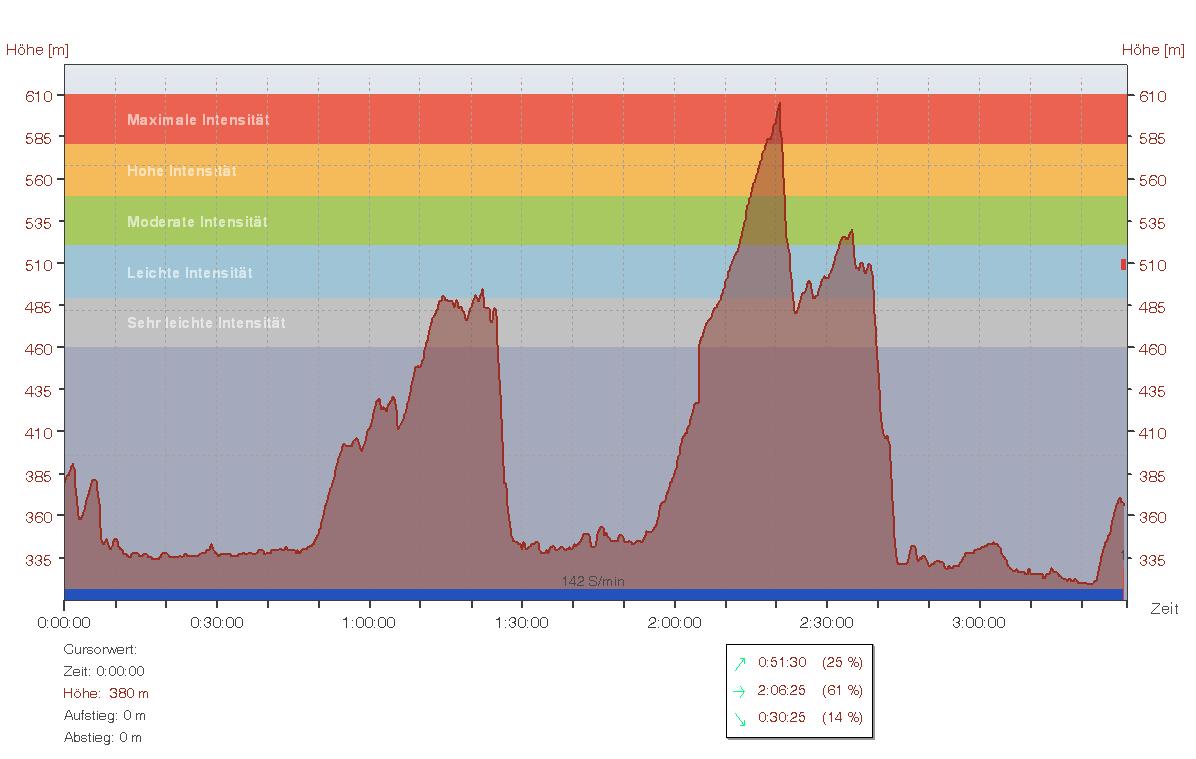Click the '460' value on left axis
1196x759 pixels.
point(39,349)
